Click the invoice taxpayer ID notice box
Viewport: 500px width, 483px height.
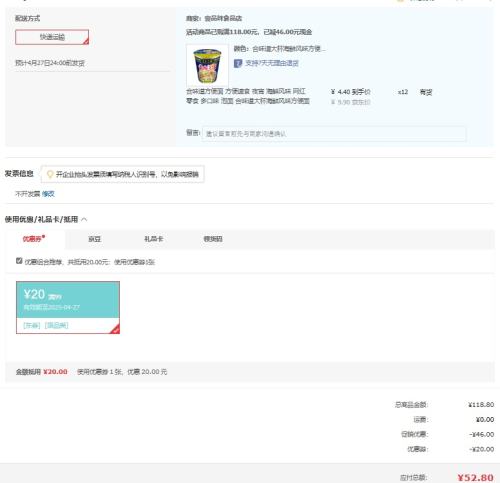click(123, 174)
